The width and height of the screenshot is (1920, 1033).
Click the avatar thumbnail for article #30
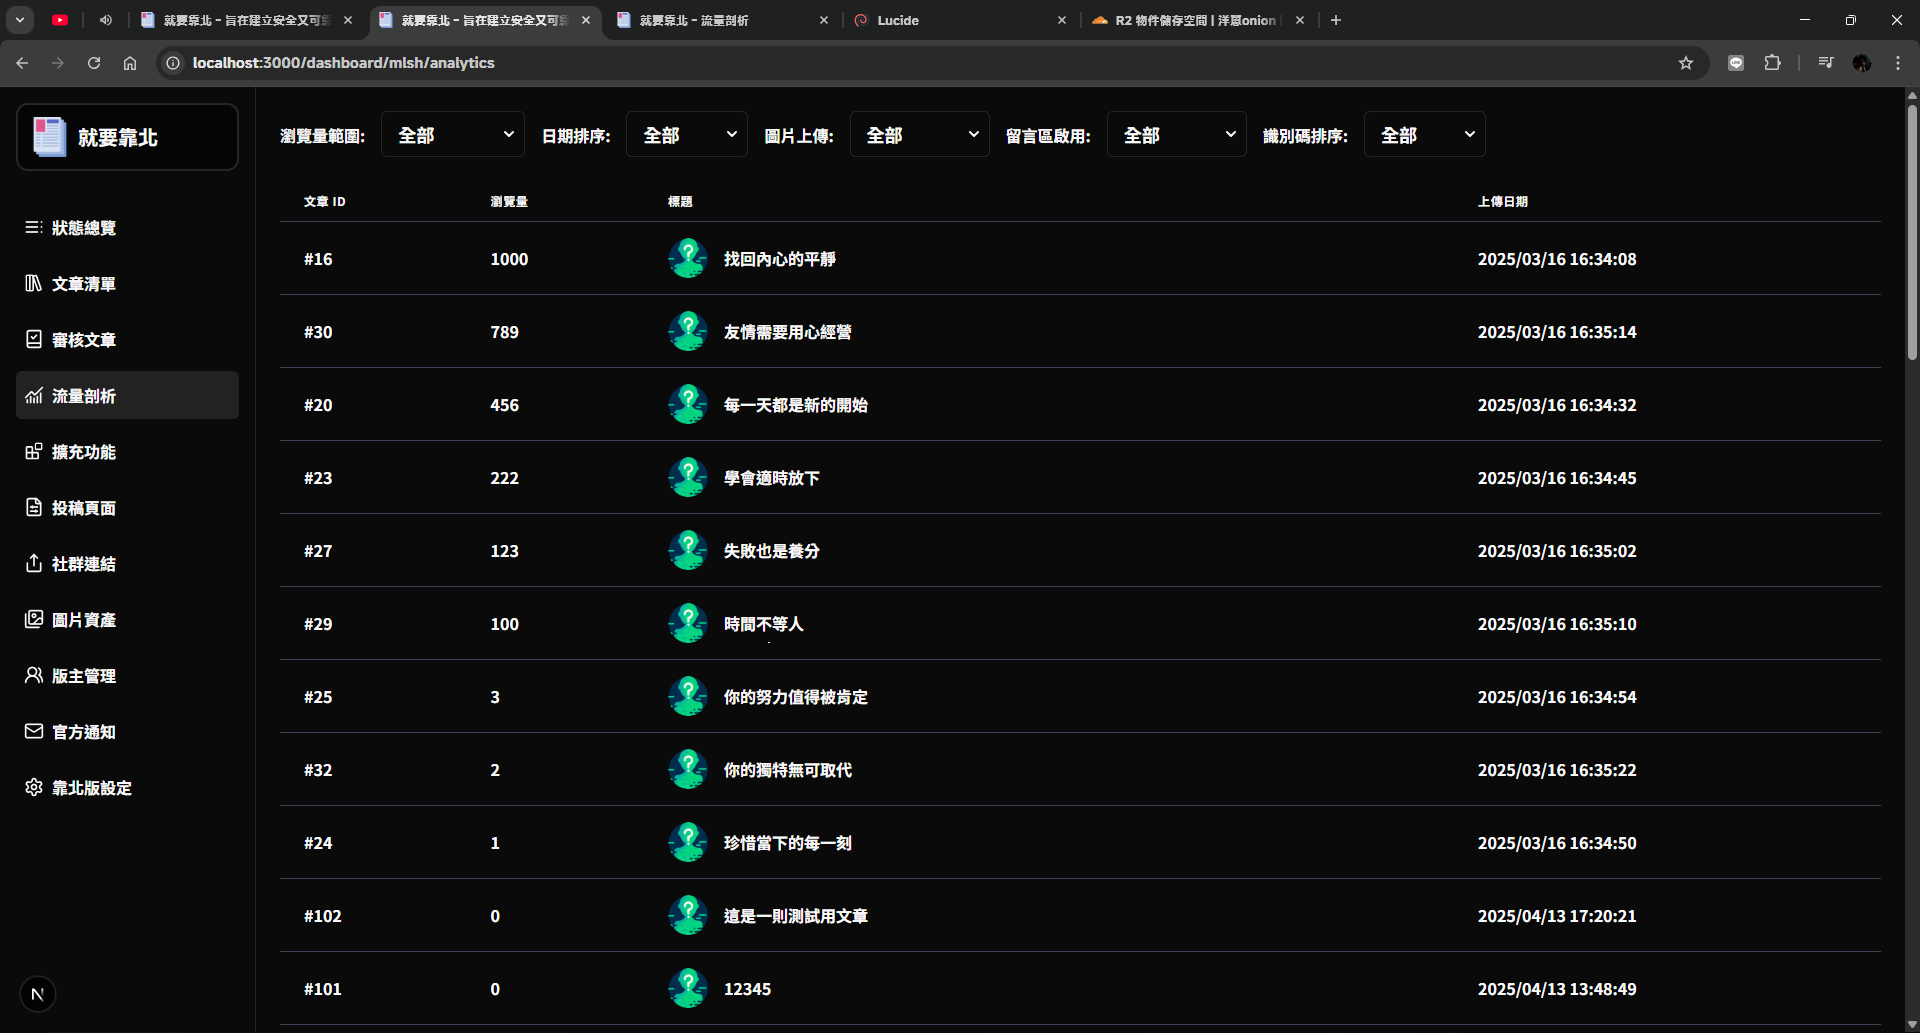point(688,332)
